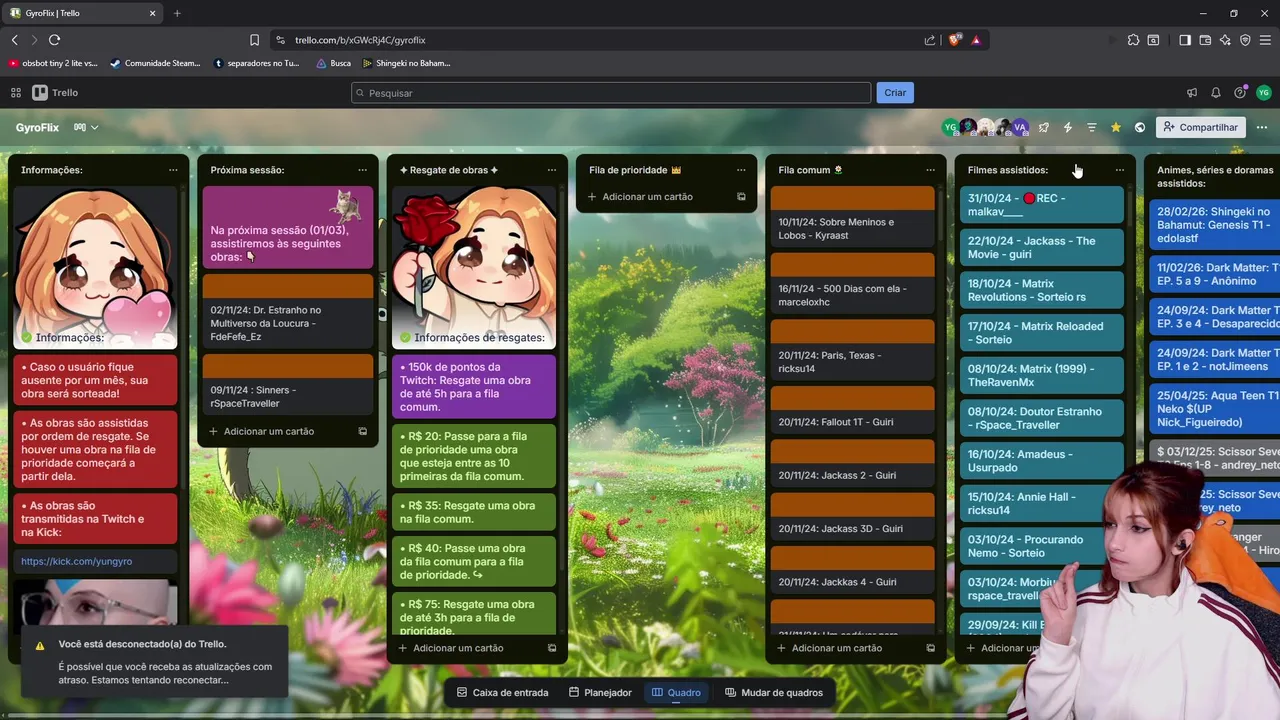Open Brave VPN shield icon
The height and width of the screenshot is (720, 1280).
[1245, 40]
